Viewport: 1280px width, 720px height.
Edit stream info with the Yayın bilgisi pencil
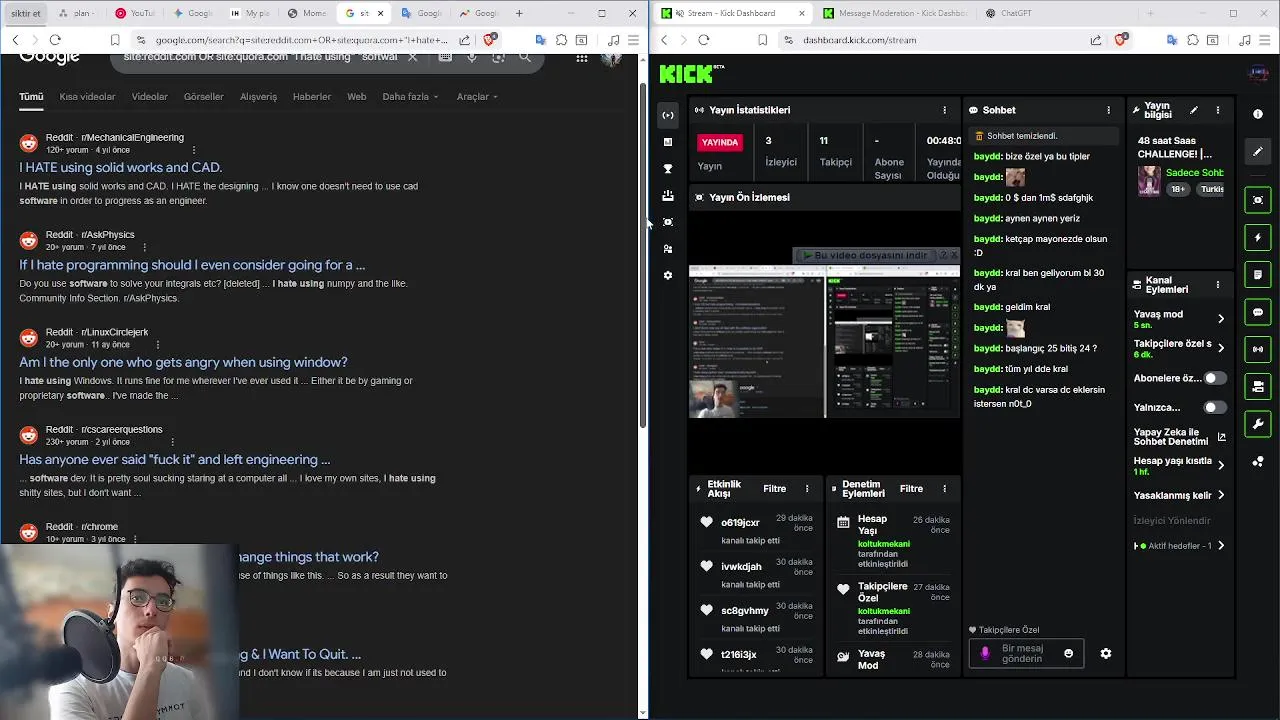tap(1193, 110)
